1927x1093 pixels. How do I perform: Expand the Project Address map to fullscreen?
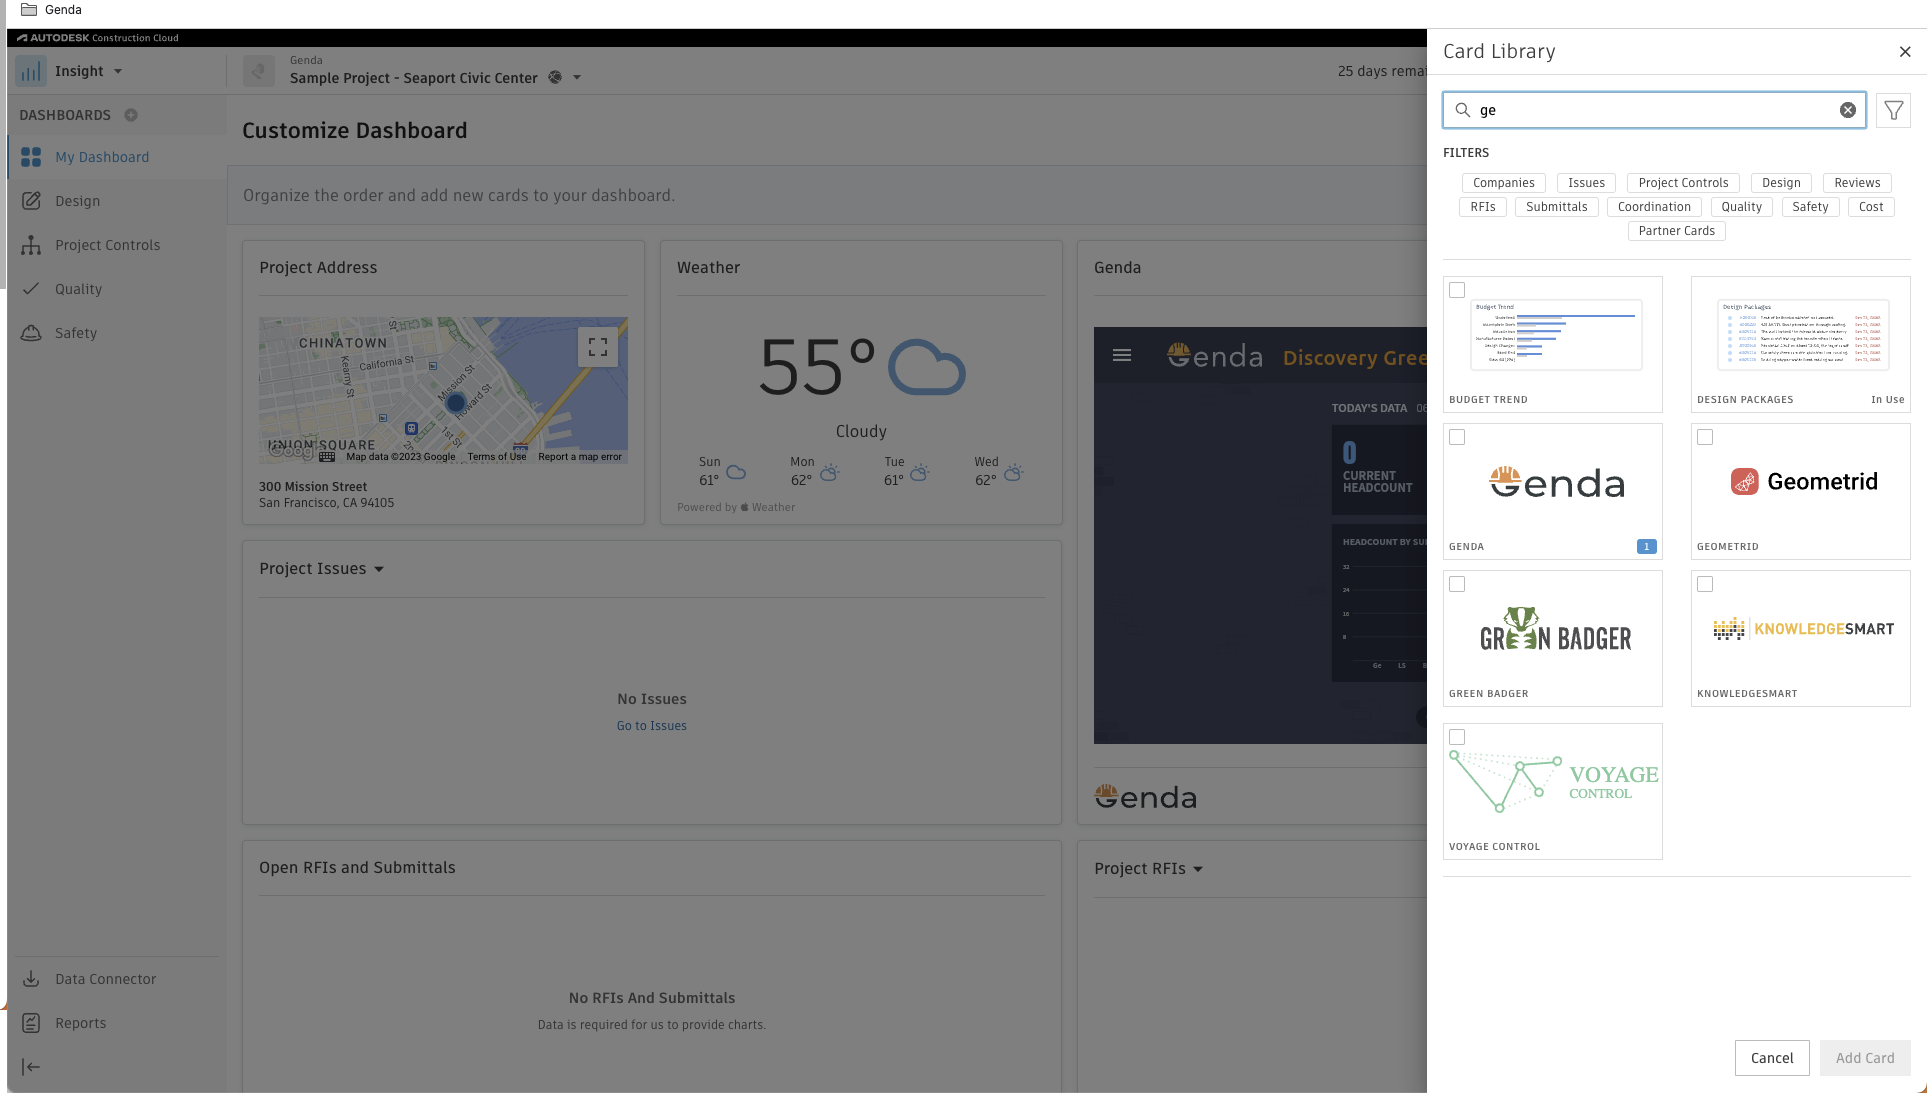(x=598, y=347)
